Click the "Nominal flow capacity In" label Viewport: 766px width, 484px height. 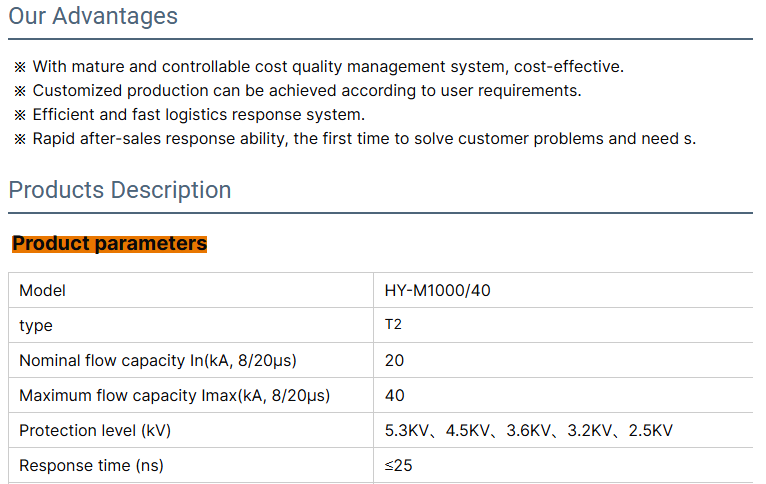(x=158, y=360)
